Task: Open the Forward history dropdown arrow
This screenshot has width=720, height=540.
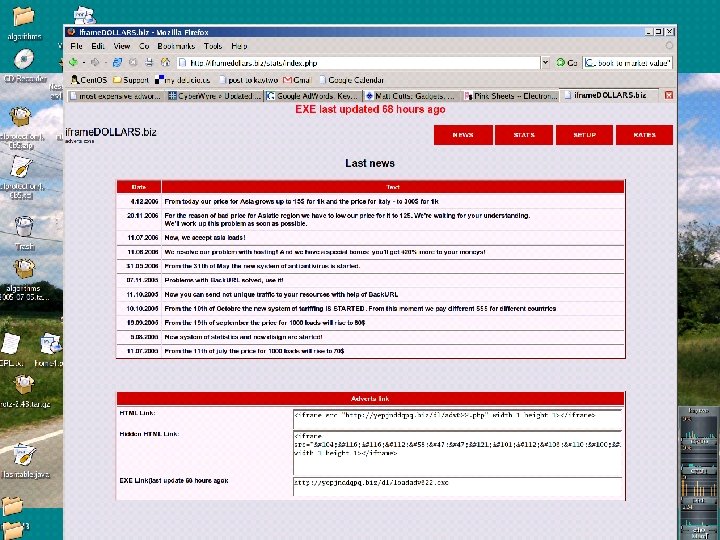Action: (106, 62)
